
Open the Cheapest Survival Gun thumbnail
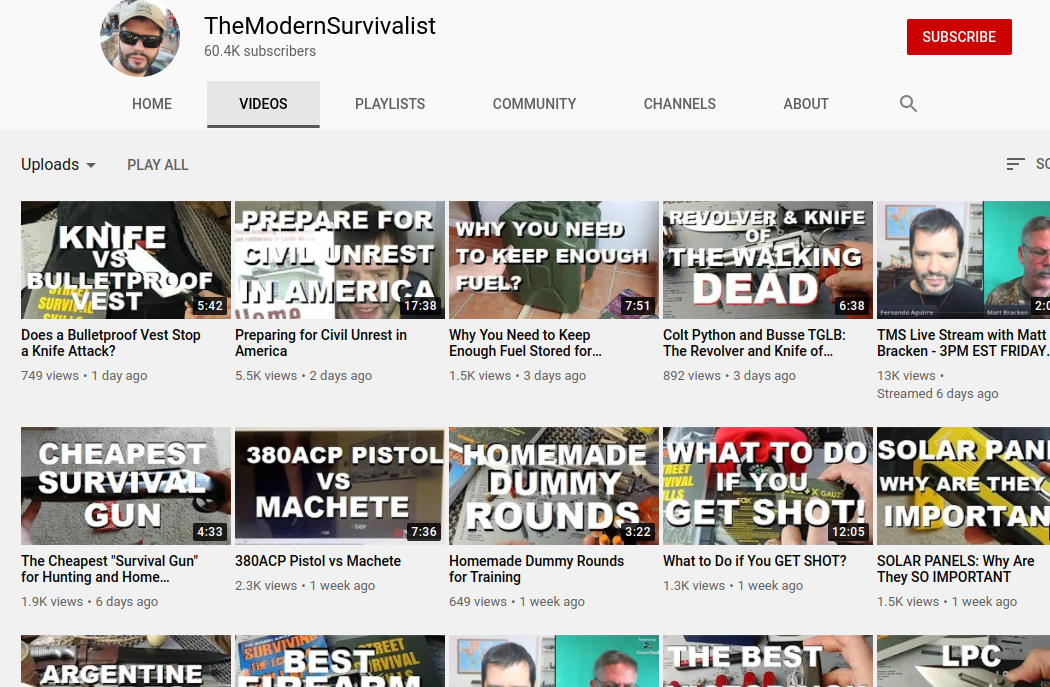[126, 486]
